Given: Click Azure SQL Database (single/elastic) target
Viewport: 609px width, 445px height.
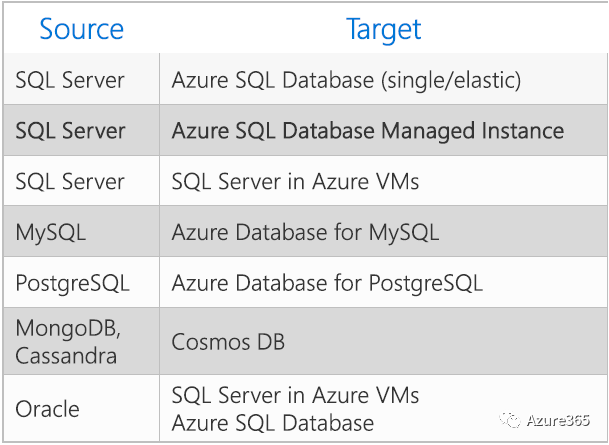Looking at the screenshot, I should [x=346, y=80].
